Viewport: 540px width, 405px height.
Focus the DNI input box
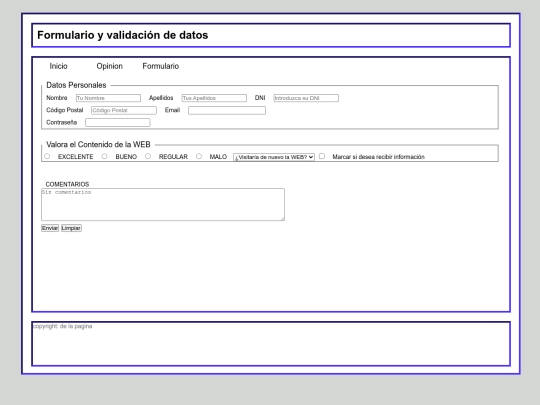tap(306, 98)
